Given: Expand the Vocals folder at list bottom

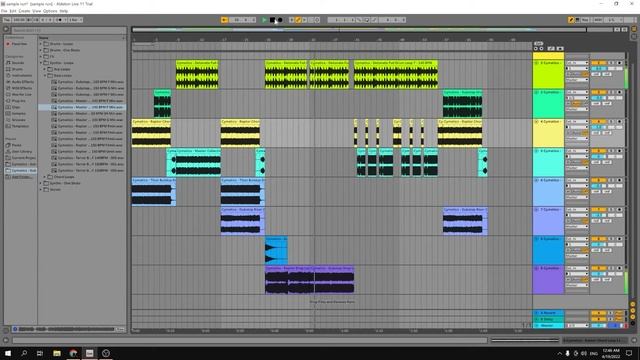Looking at the screenshot, I should [x=41, y=189].
